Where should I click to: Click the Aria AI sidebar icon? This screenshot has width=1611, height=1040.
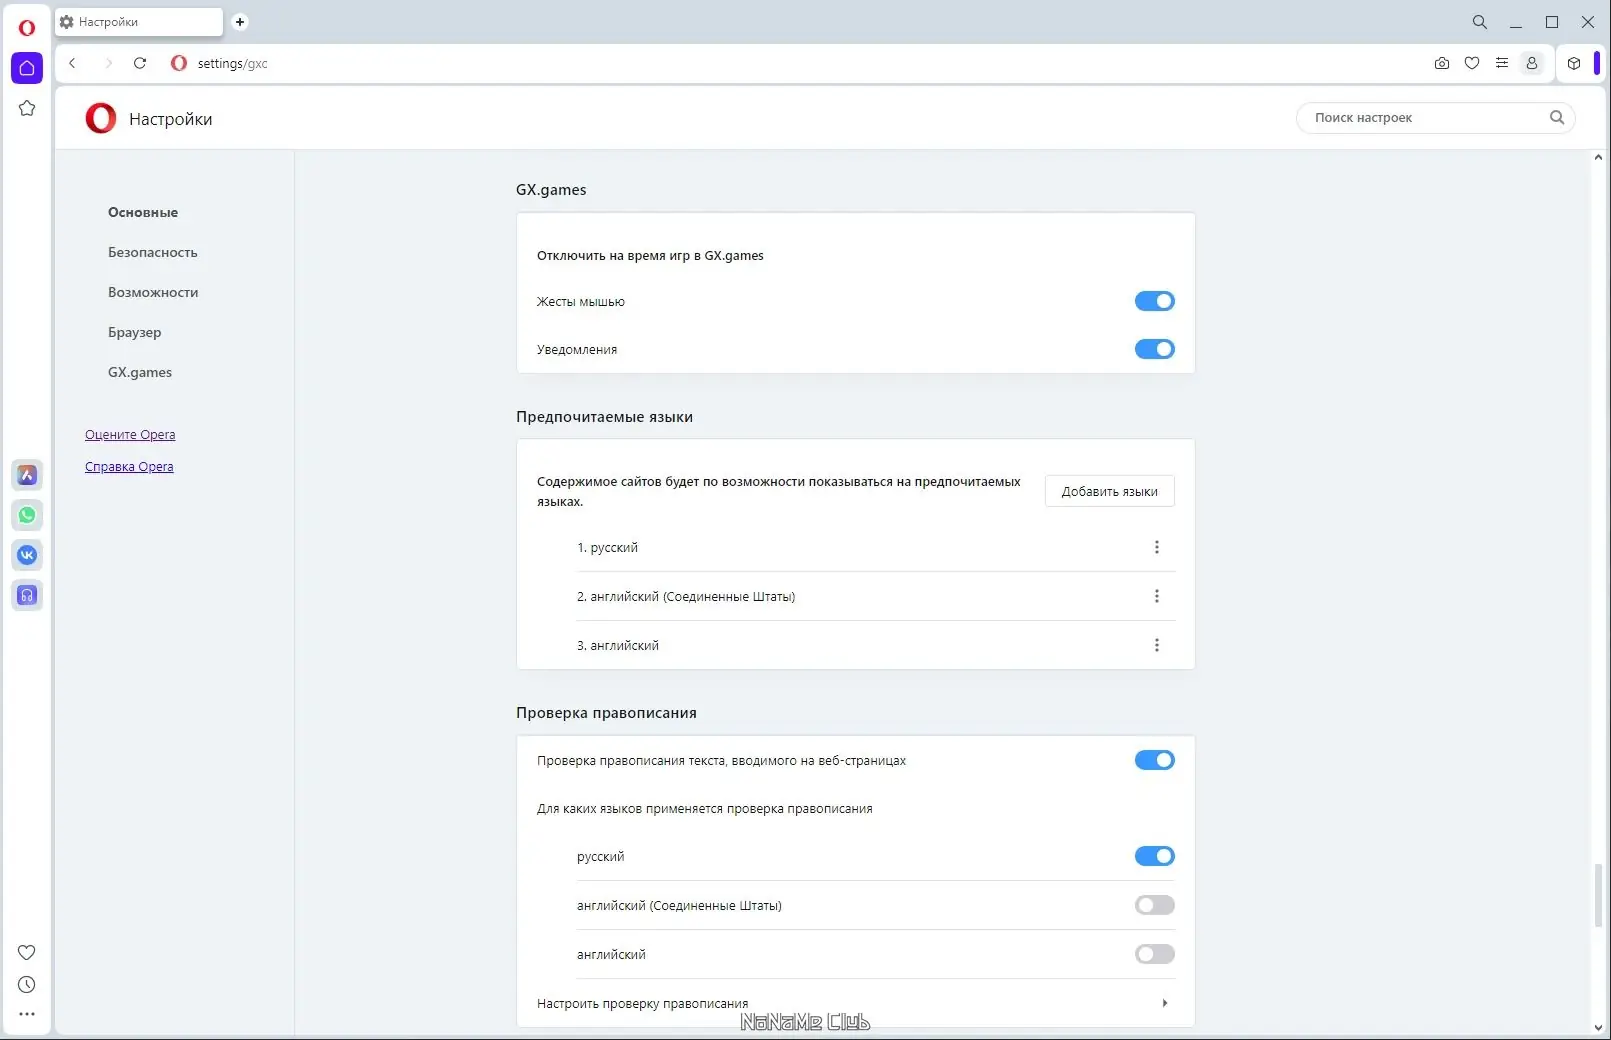tap(27, 475)
